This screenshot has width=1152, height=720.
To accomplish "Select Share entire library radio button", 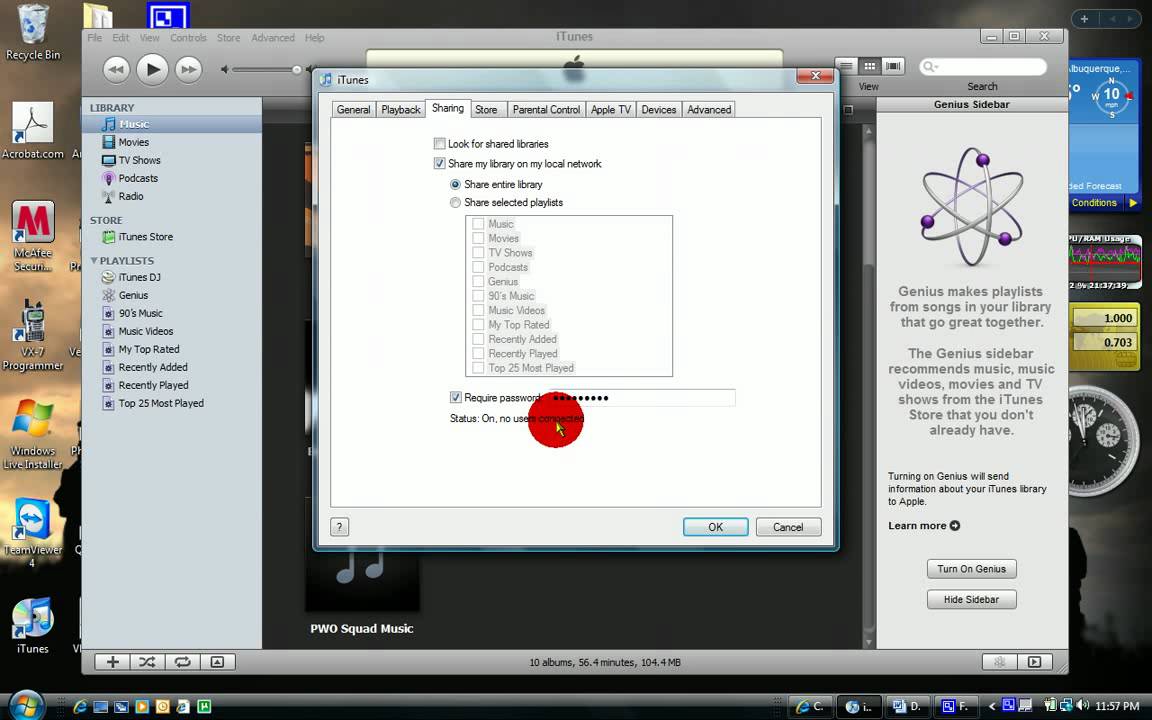I will click(456, 184).
